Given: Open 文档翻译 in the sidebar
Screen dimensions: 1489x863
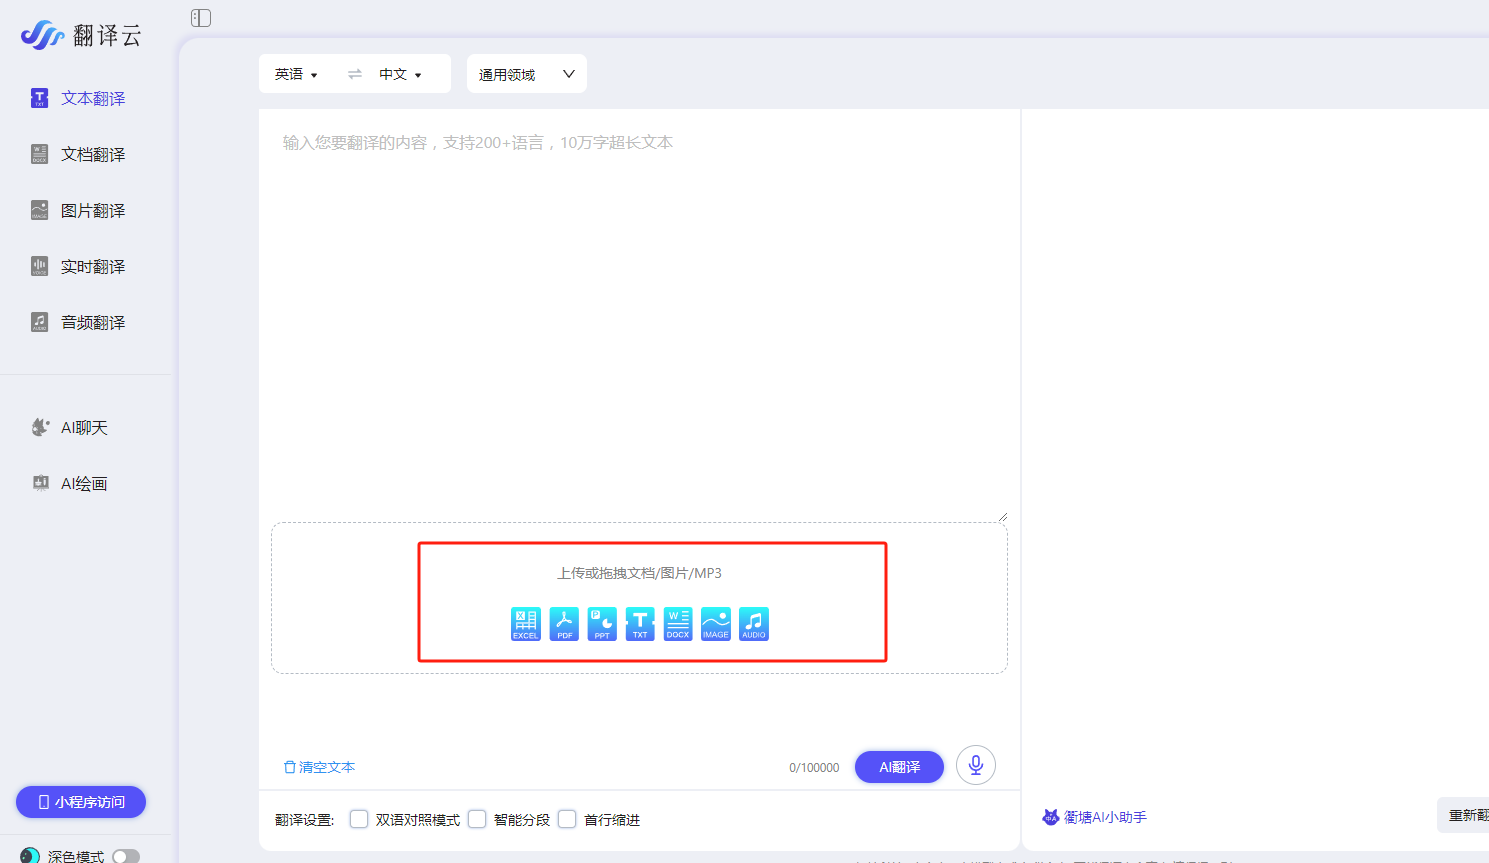Looking at the screenshot, I should 78,154.
